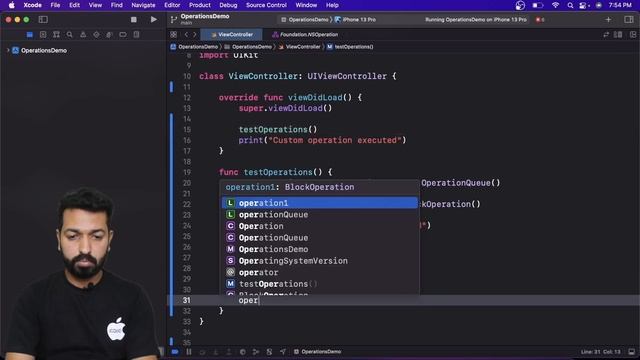Open the Issue navigator warning icon
This screenshot has height=360, width=640.
click(x=83, y=35)
